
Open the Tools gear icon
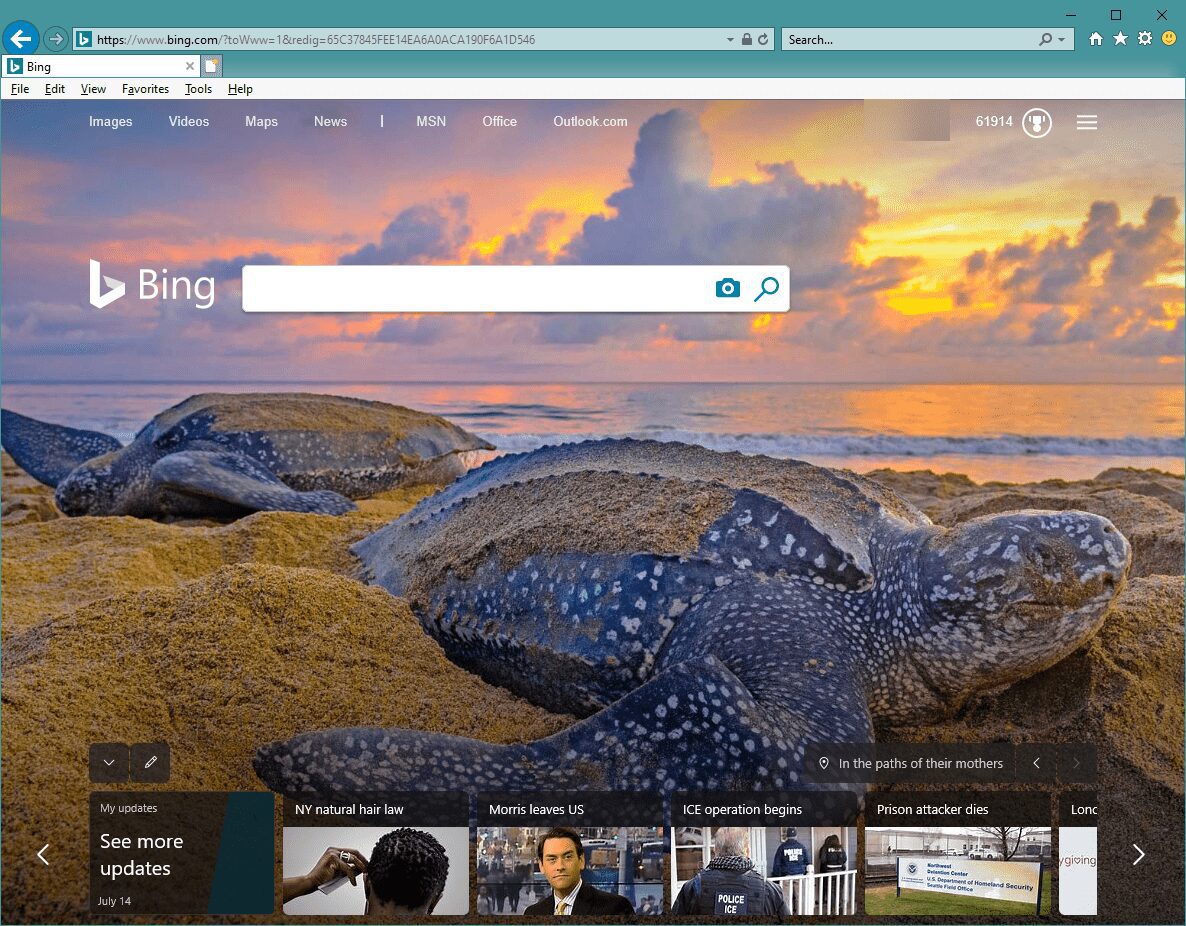(x=1144, y=39)
